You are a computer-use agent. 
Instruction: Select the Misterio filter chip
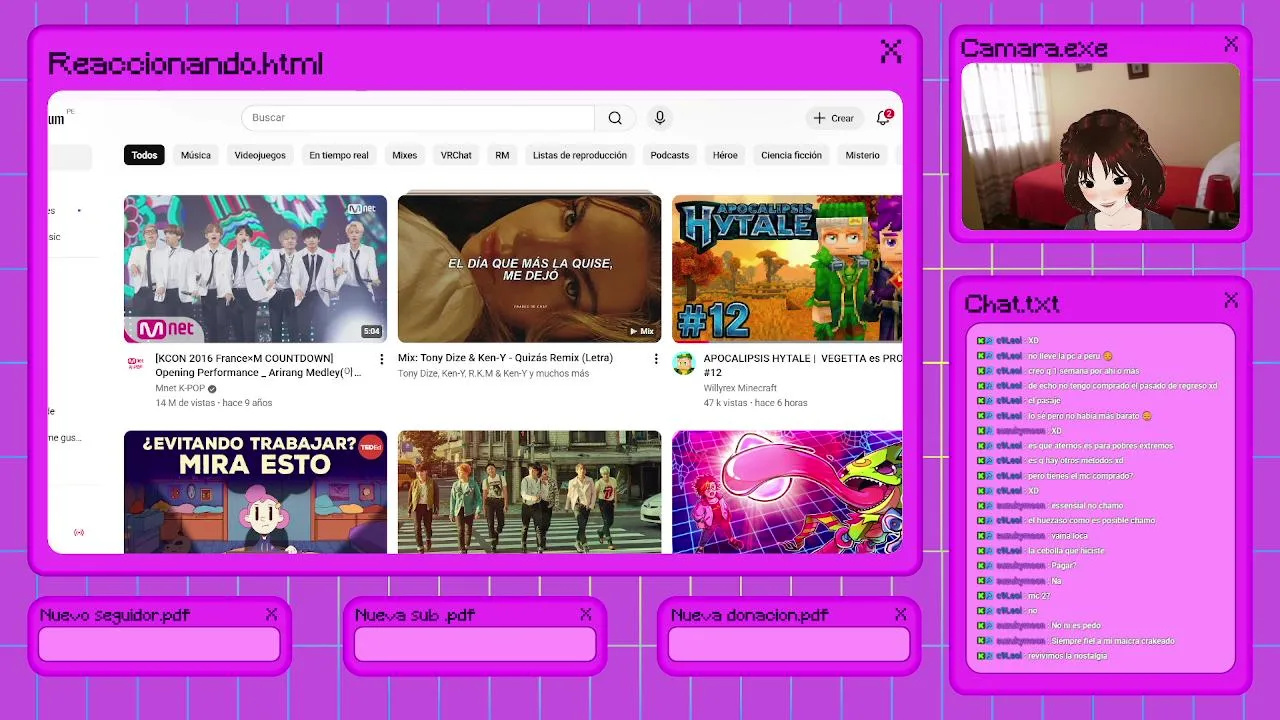click(x=862, y=155)
